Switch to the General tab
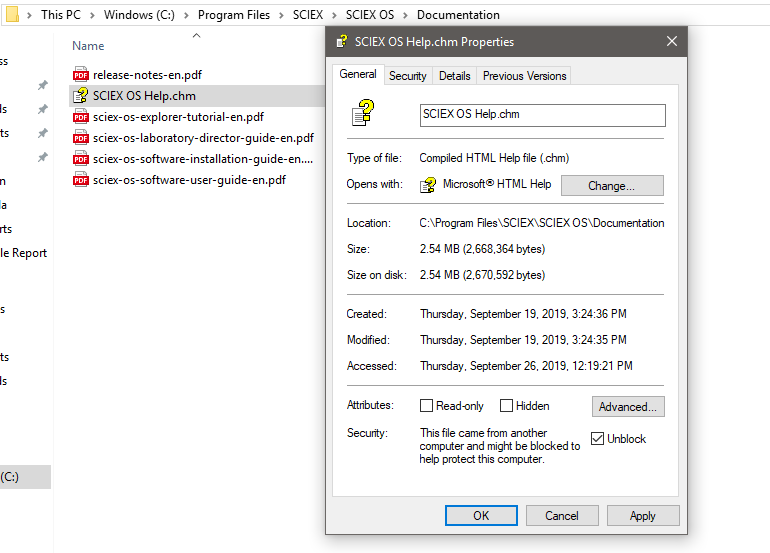Viewport: 770px width, 553px height. click(x=358, y=74)
